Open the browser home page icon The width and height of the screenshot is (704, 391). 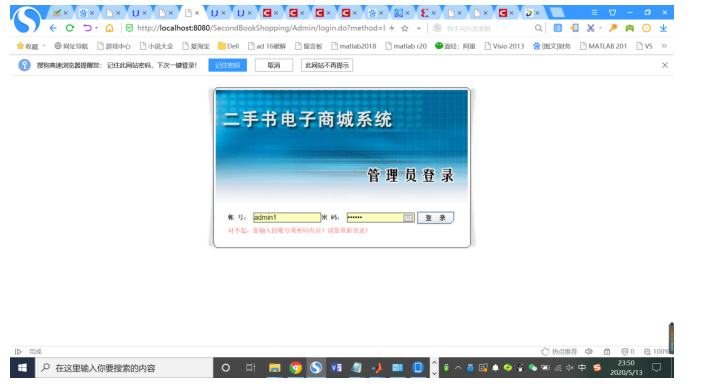click(110, 28)
